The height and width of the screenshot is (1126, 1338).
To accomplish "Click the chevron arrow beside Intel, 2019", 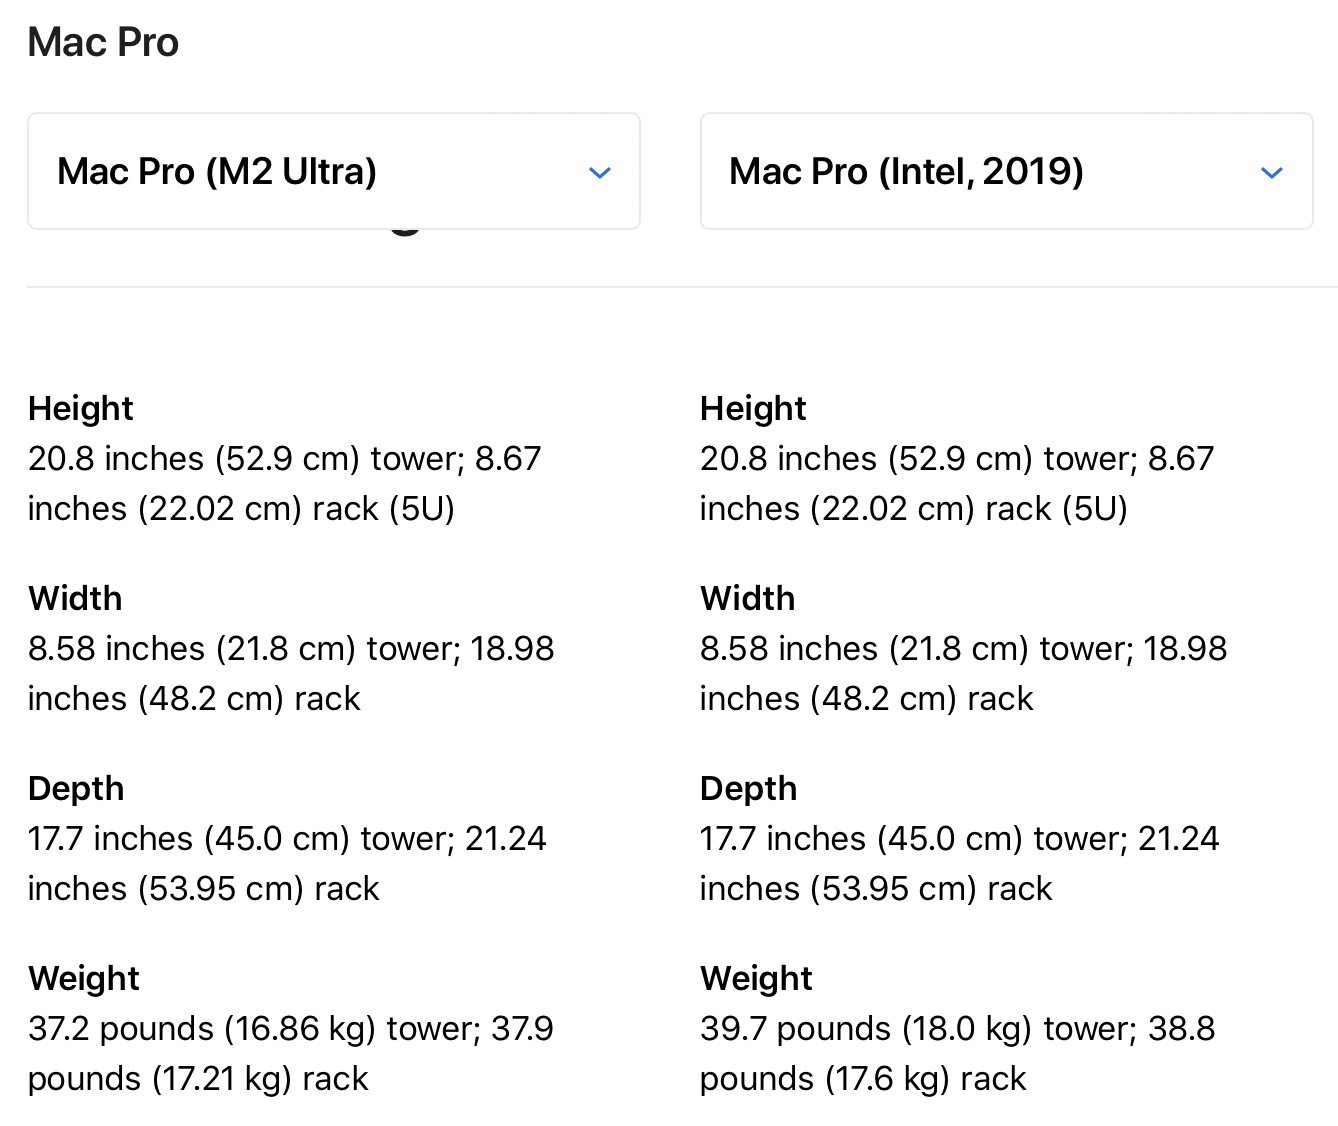I will (1272, 173).
